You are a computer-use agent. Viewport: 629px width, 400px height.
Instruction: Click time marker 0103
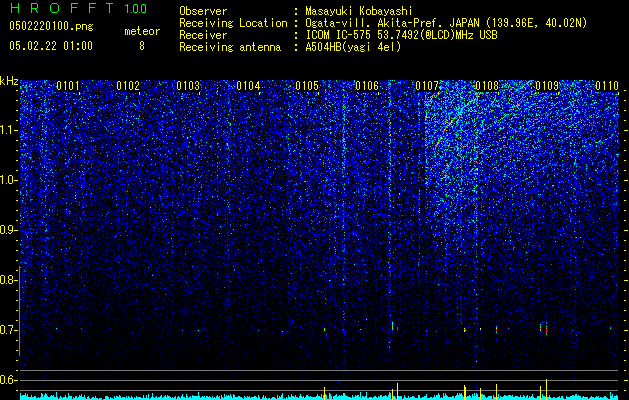[188, 86]
